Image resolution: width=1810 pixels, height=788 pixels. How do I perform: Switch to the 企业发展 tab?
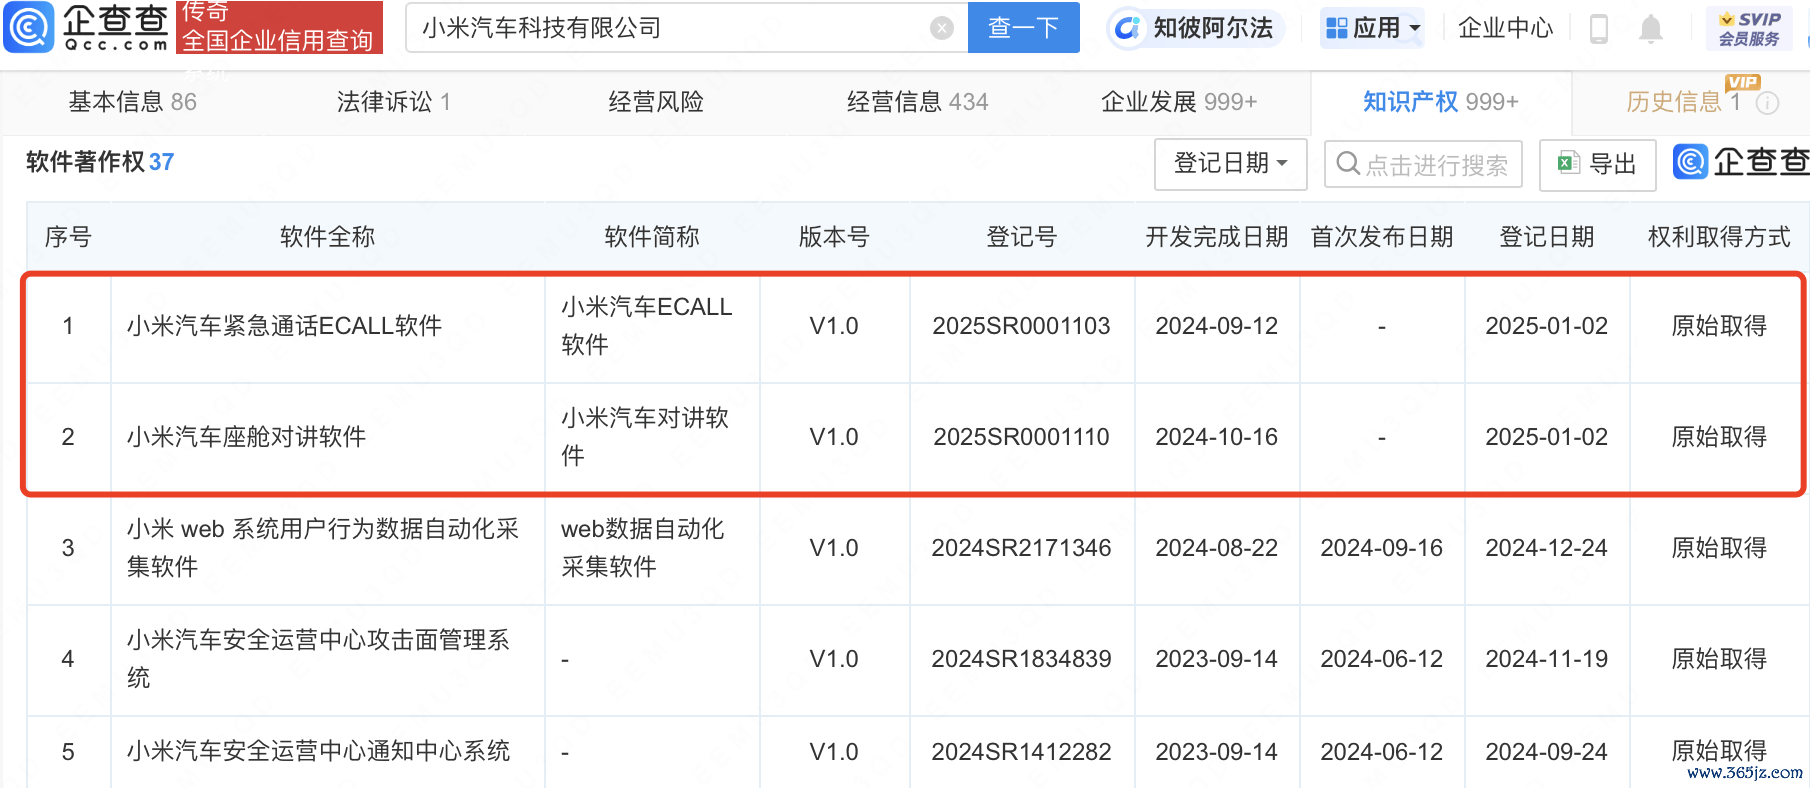point(1178,102)
